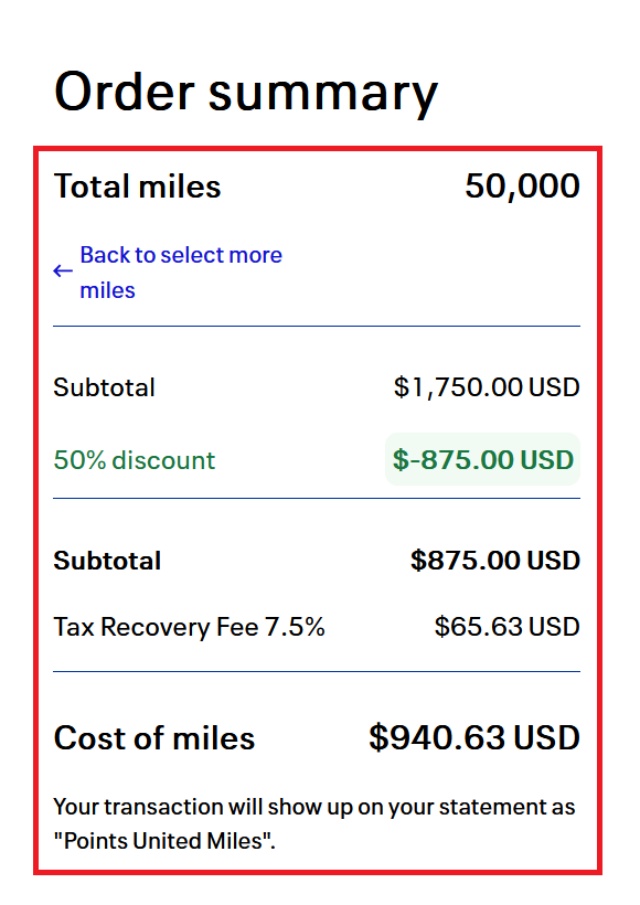Screen dimensions: 640x905
Task: Click the regular-weight Subtotal label above the discount
Action: point(104,387)
